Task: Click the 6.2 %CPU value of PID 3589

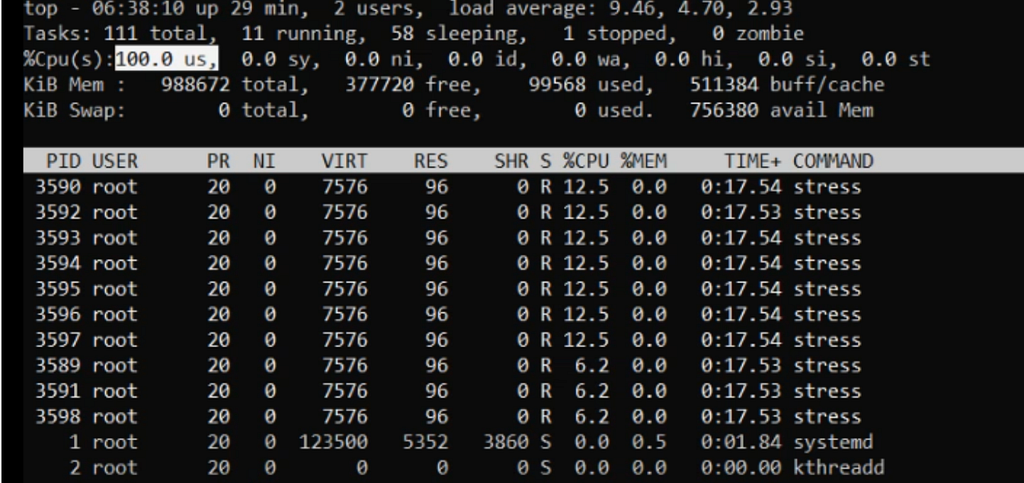Action: 592,365
